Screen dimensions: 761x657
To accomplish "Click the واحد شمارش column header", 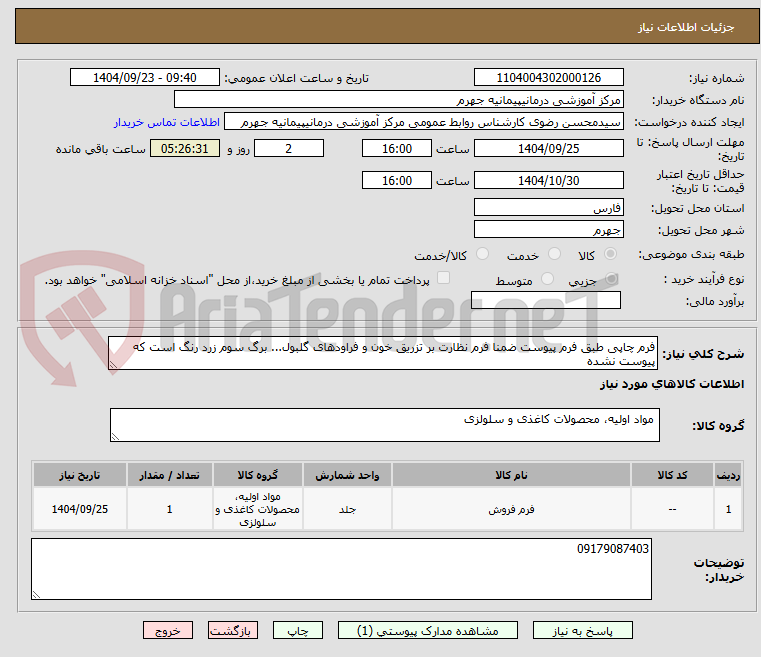I will (x=347, y=475).
